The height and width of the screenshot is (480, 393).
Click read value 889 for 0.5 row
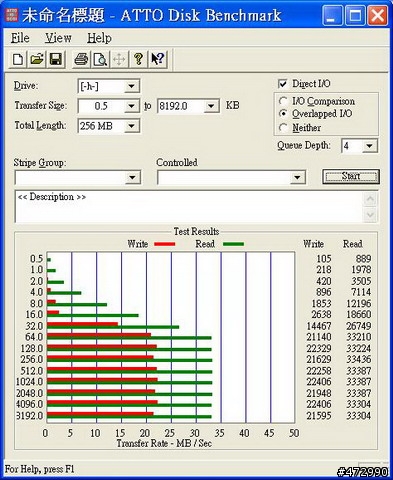(x=363, y=259)
